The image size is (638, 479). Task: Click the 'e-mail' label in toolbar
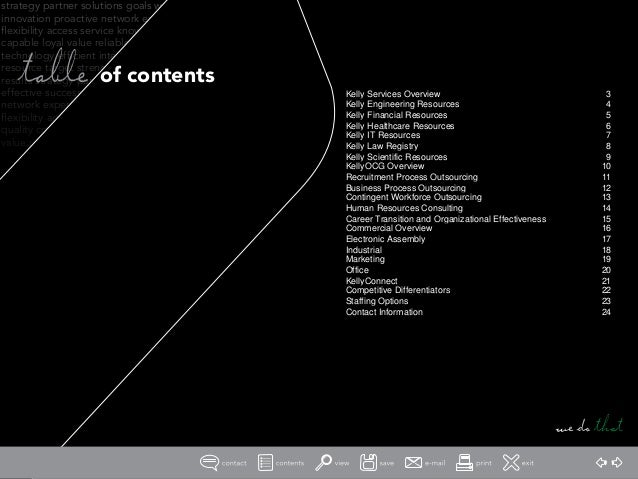point(435,463)
